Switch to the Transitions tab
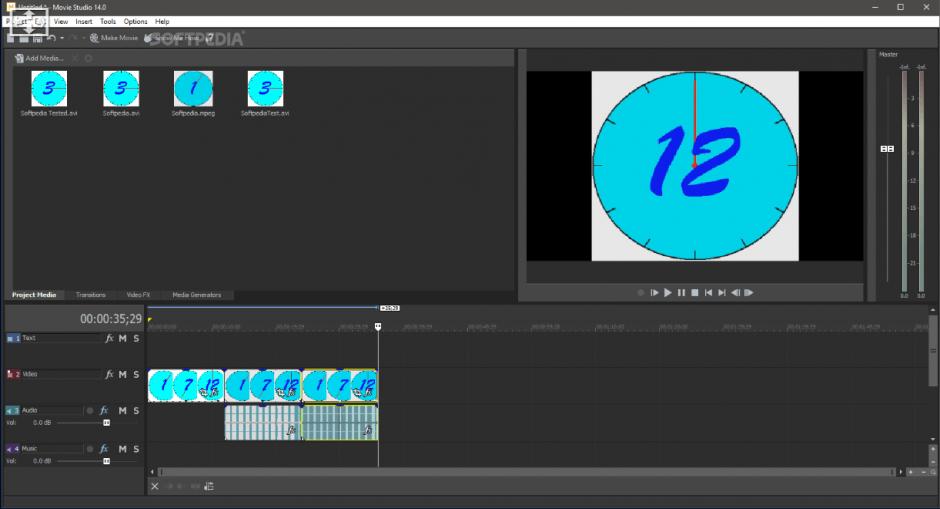Screen dimensions: 940x509 coord(91,295)
